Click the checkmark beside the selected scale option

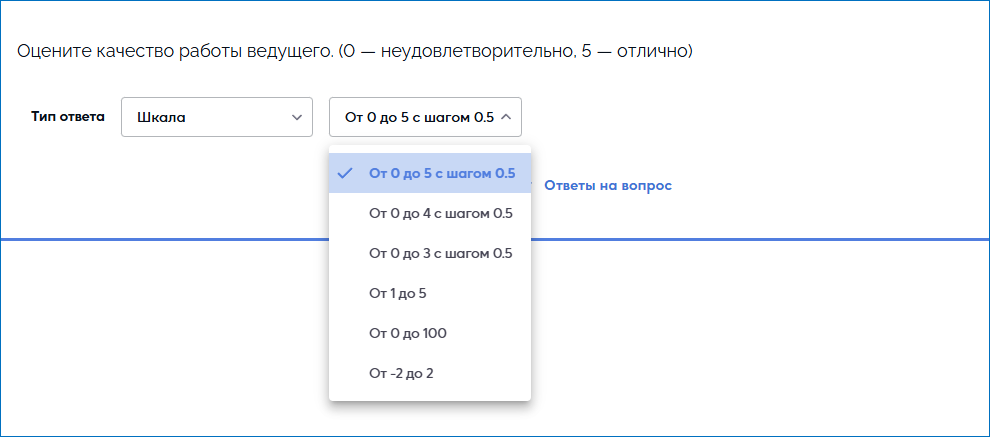point(345,173)
